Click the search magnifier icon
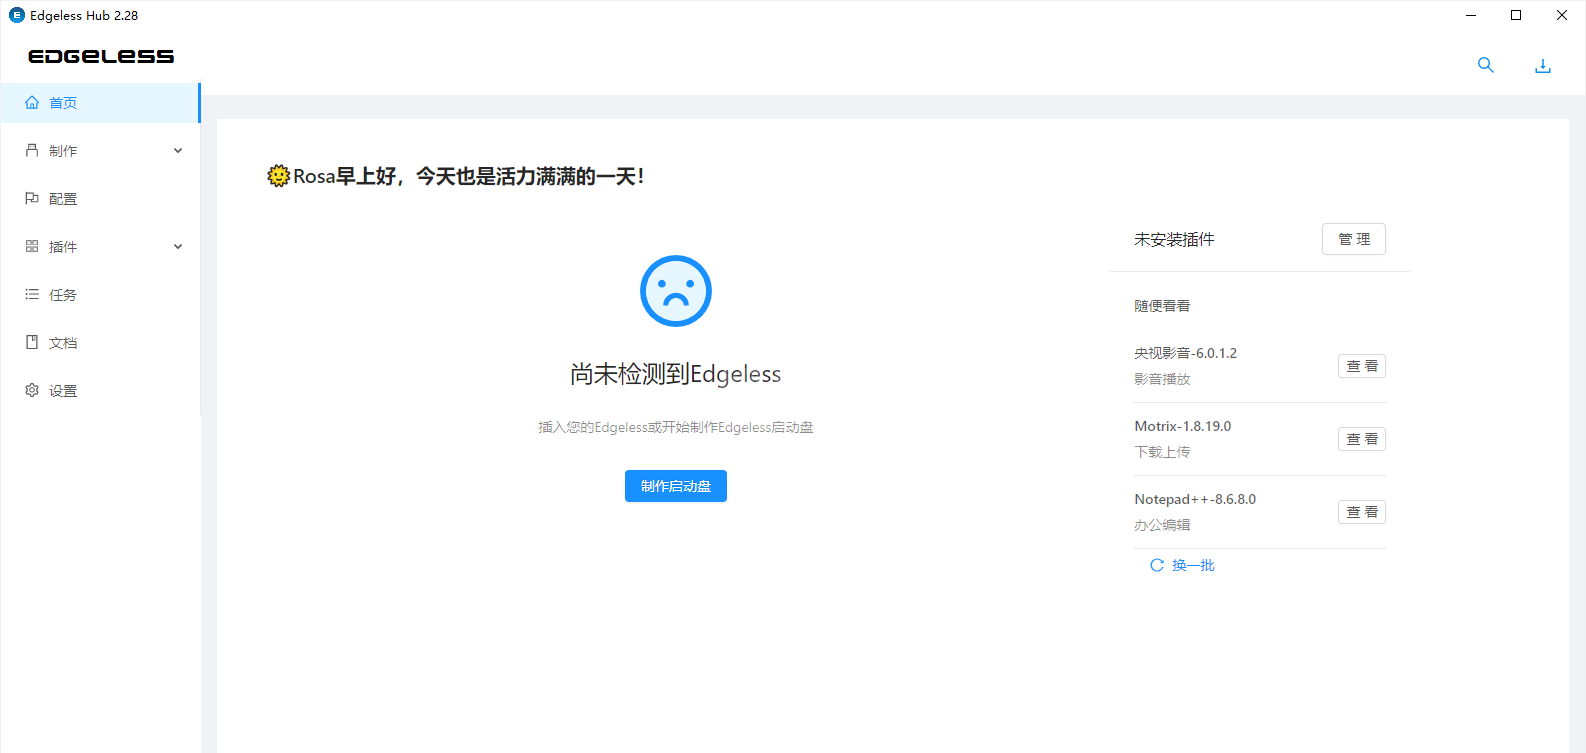Viewport: 1586px width, 753px height. (1486, 65)
